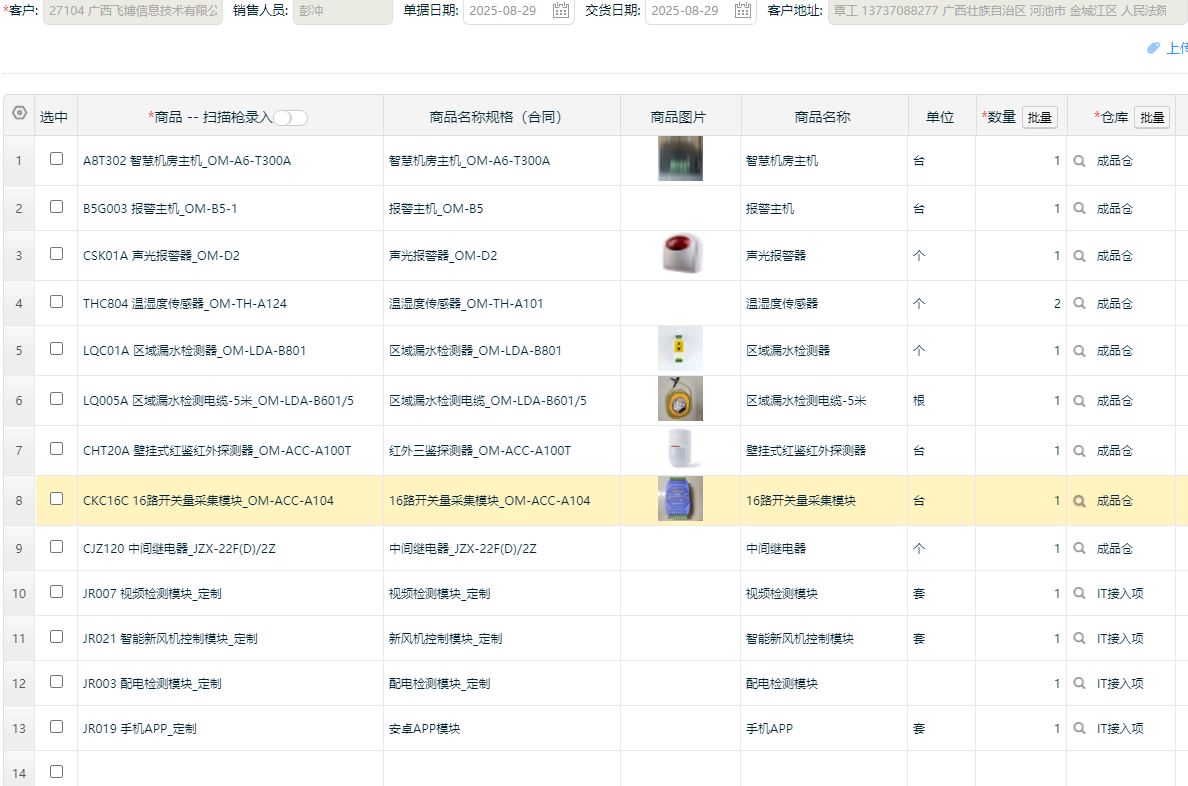Search warehouse for 中间继电器 row
Screen dimensions: 1188x786
[1080, 548]
